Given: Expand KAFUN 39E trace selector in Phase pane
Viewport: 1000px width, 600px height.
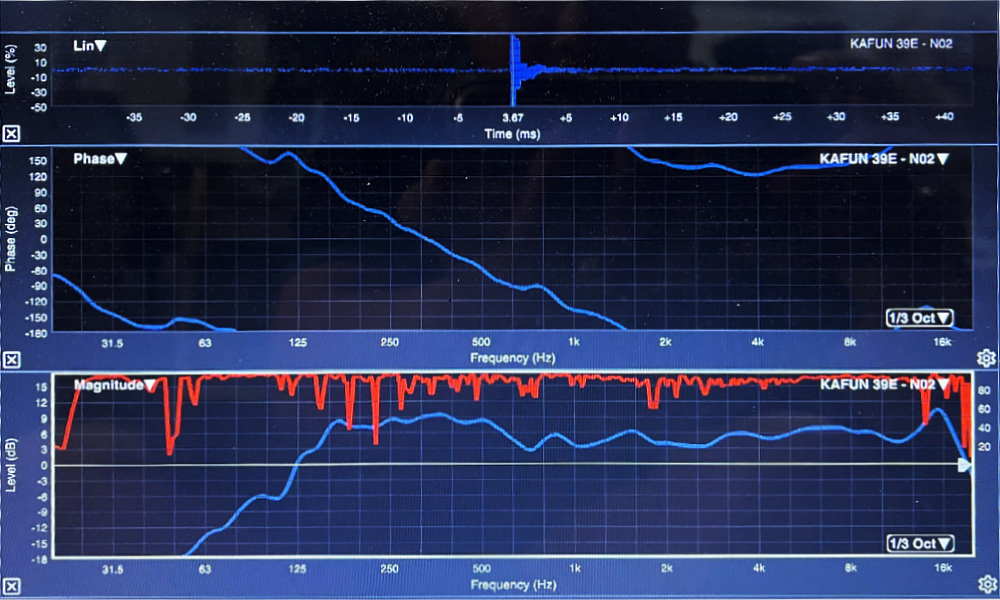Looking at the screenshot, I should pos(883,159).
